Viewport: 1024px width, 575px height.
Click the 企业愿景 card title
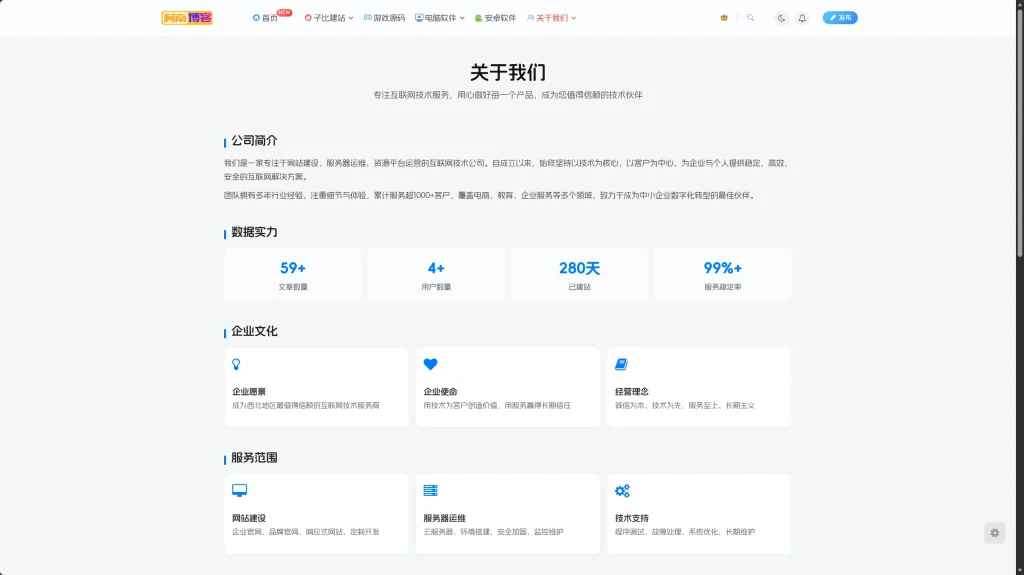[249, 391]
